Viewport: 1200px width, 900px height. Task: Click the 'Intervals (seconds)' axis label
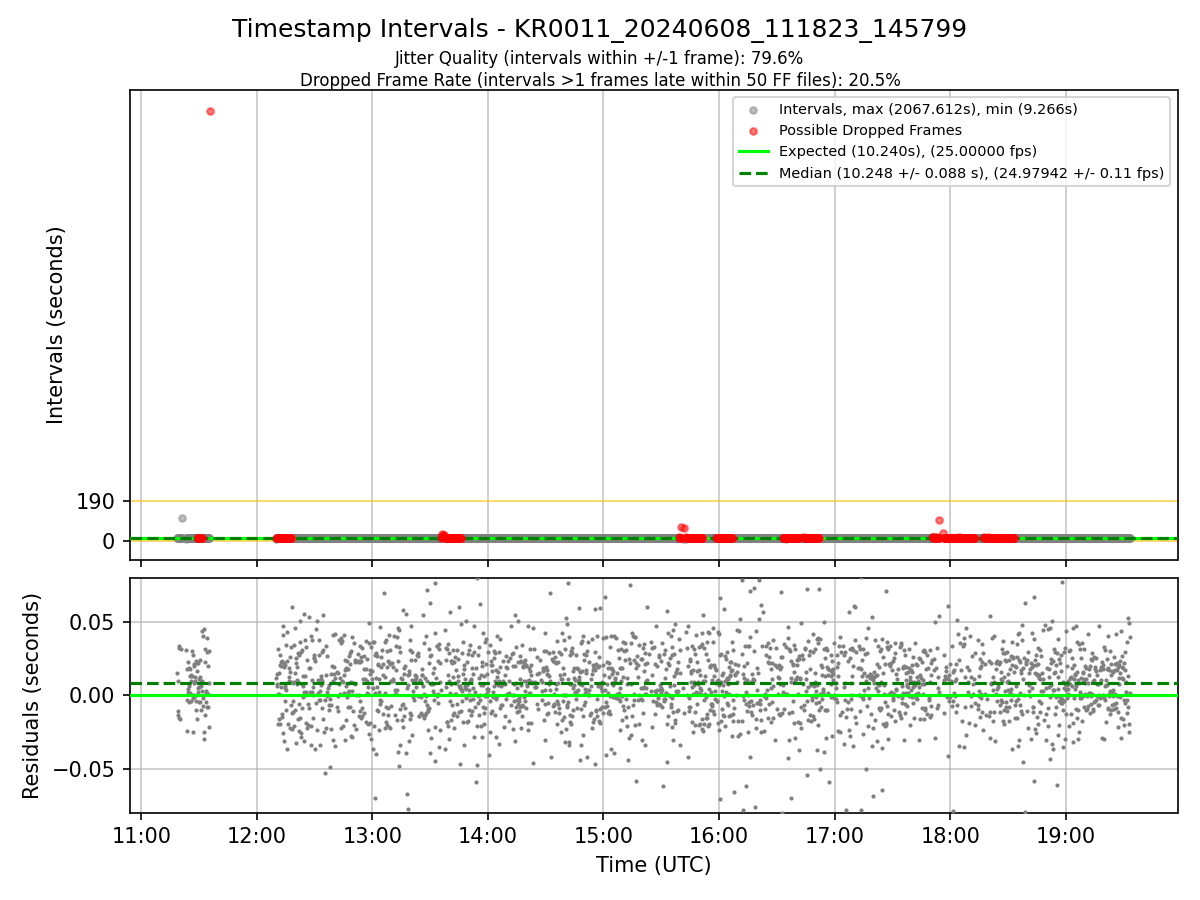coord(56,325)
